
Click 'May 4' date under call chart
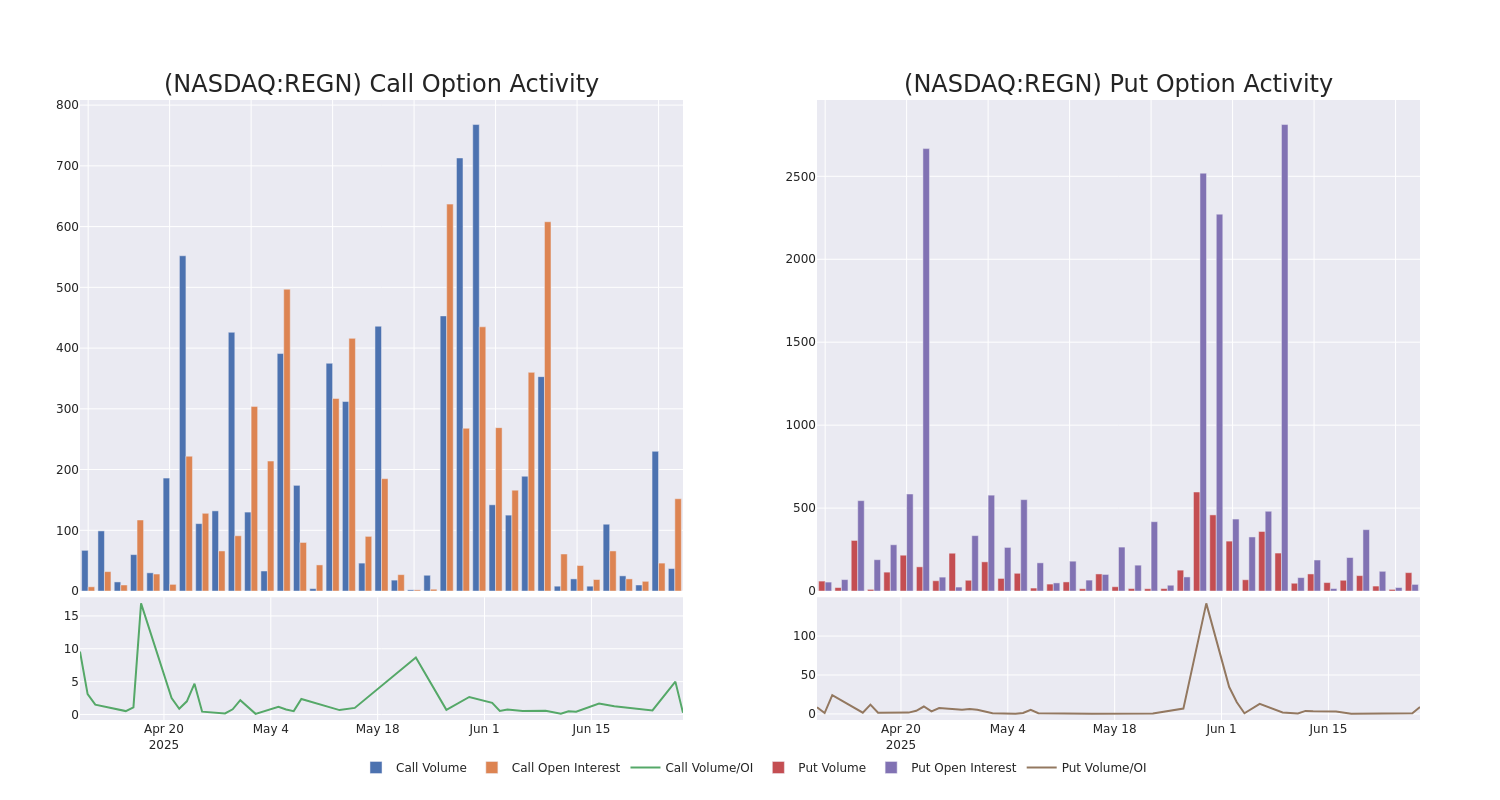point(271,729)
